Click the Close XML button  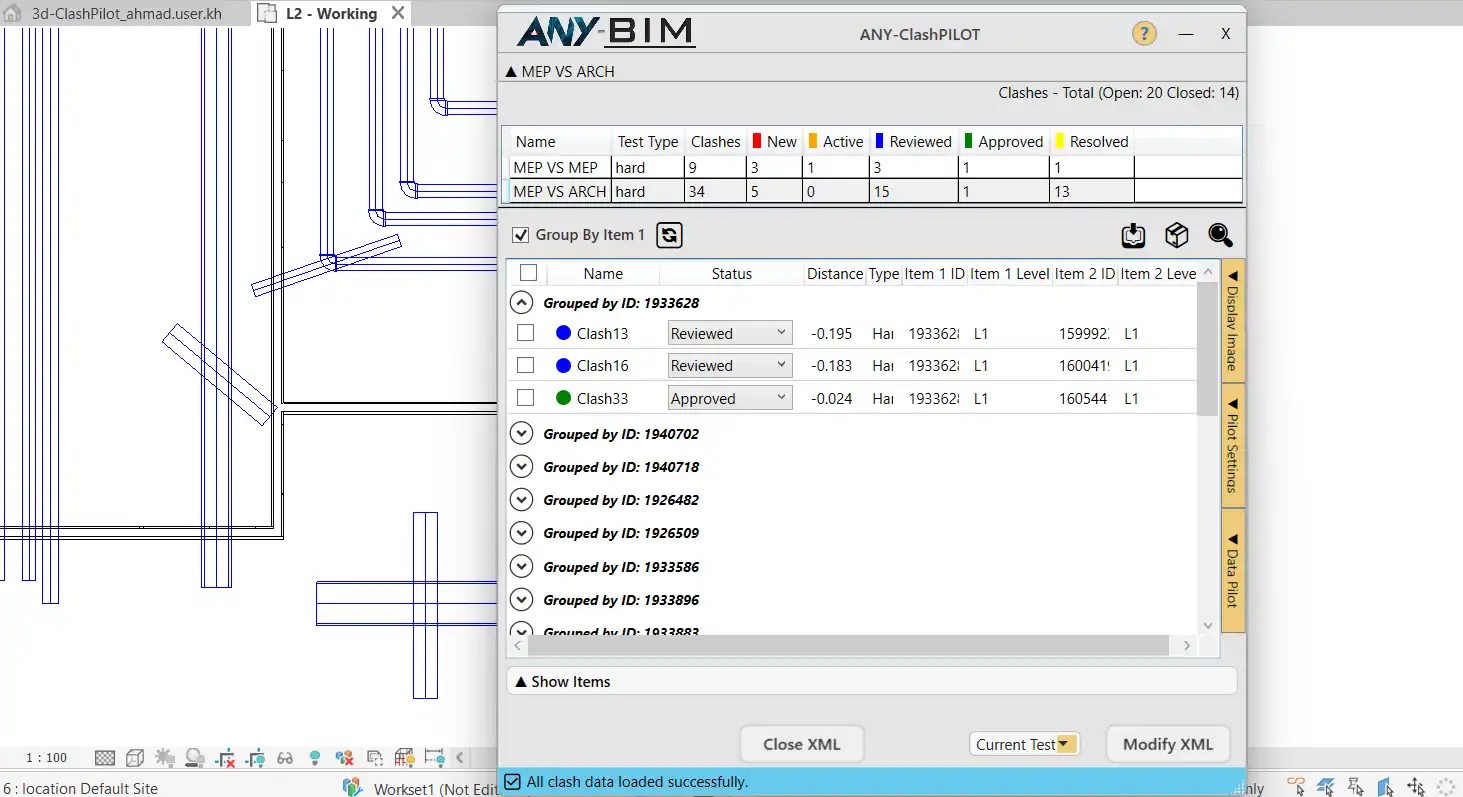click(802, 744)
